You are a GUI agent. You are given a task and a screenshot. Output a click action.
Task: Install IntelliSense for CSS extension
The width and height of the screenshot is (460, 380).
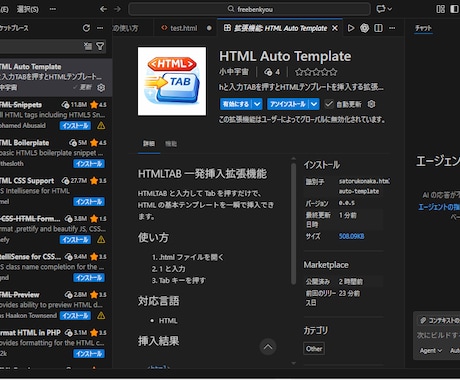(x=89, y=278)
